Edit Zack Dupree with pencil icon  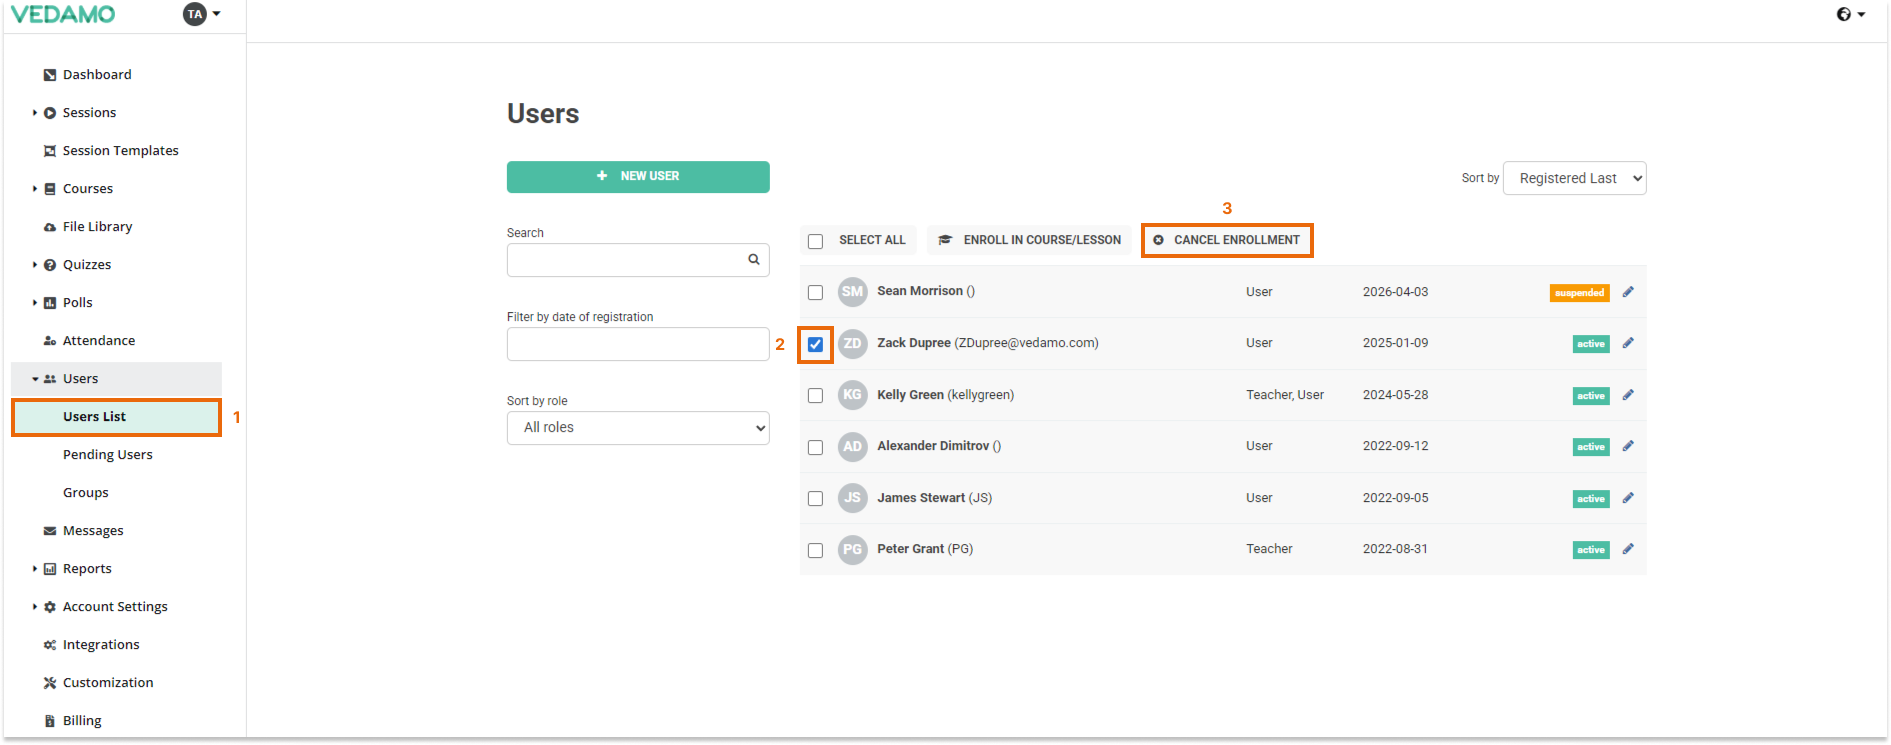click(x=1628, y=343)
